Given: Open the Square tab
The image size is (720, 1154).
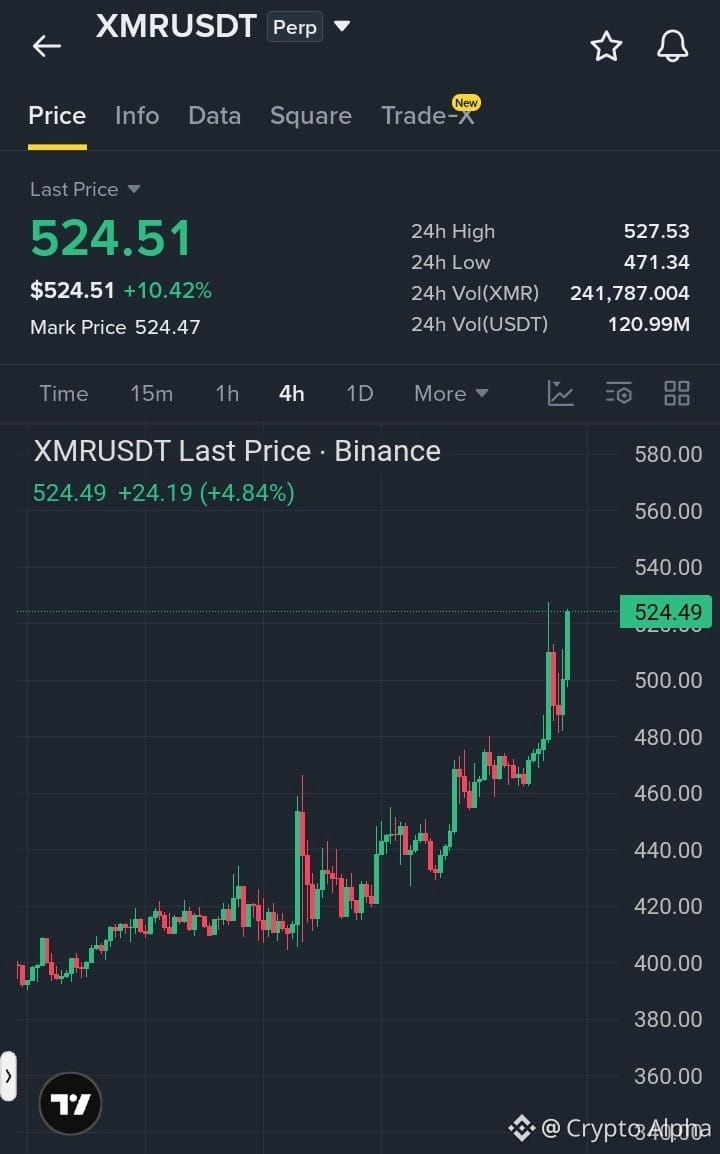Looking at the screenshot, I should point(311,116).
